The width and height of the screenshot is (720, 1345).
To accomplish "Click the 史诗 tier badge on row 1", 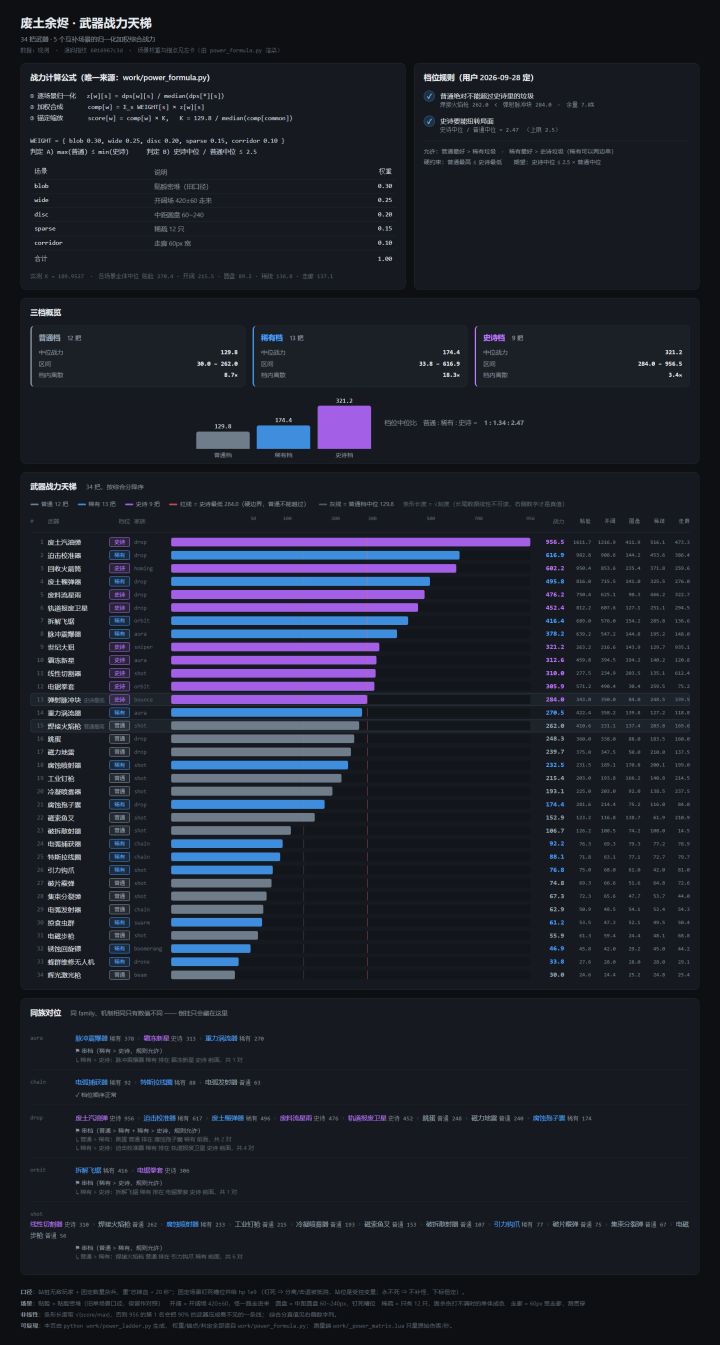I will 119,541.
